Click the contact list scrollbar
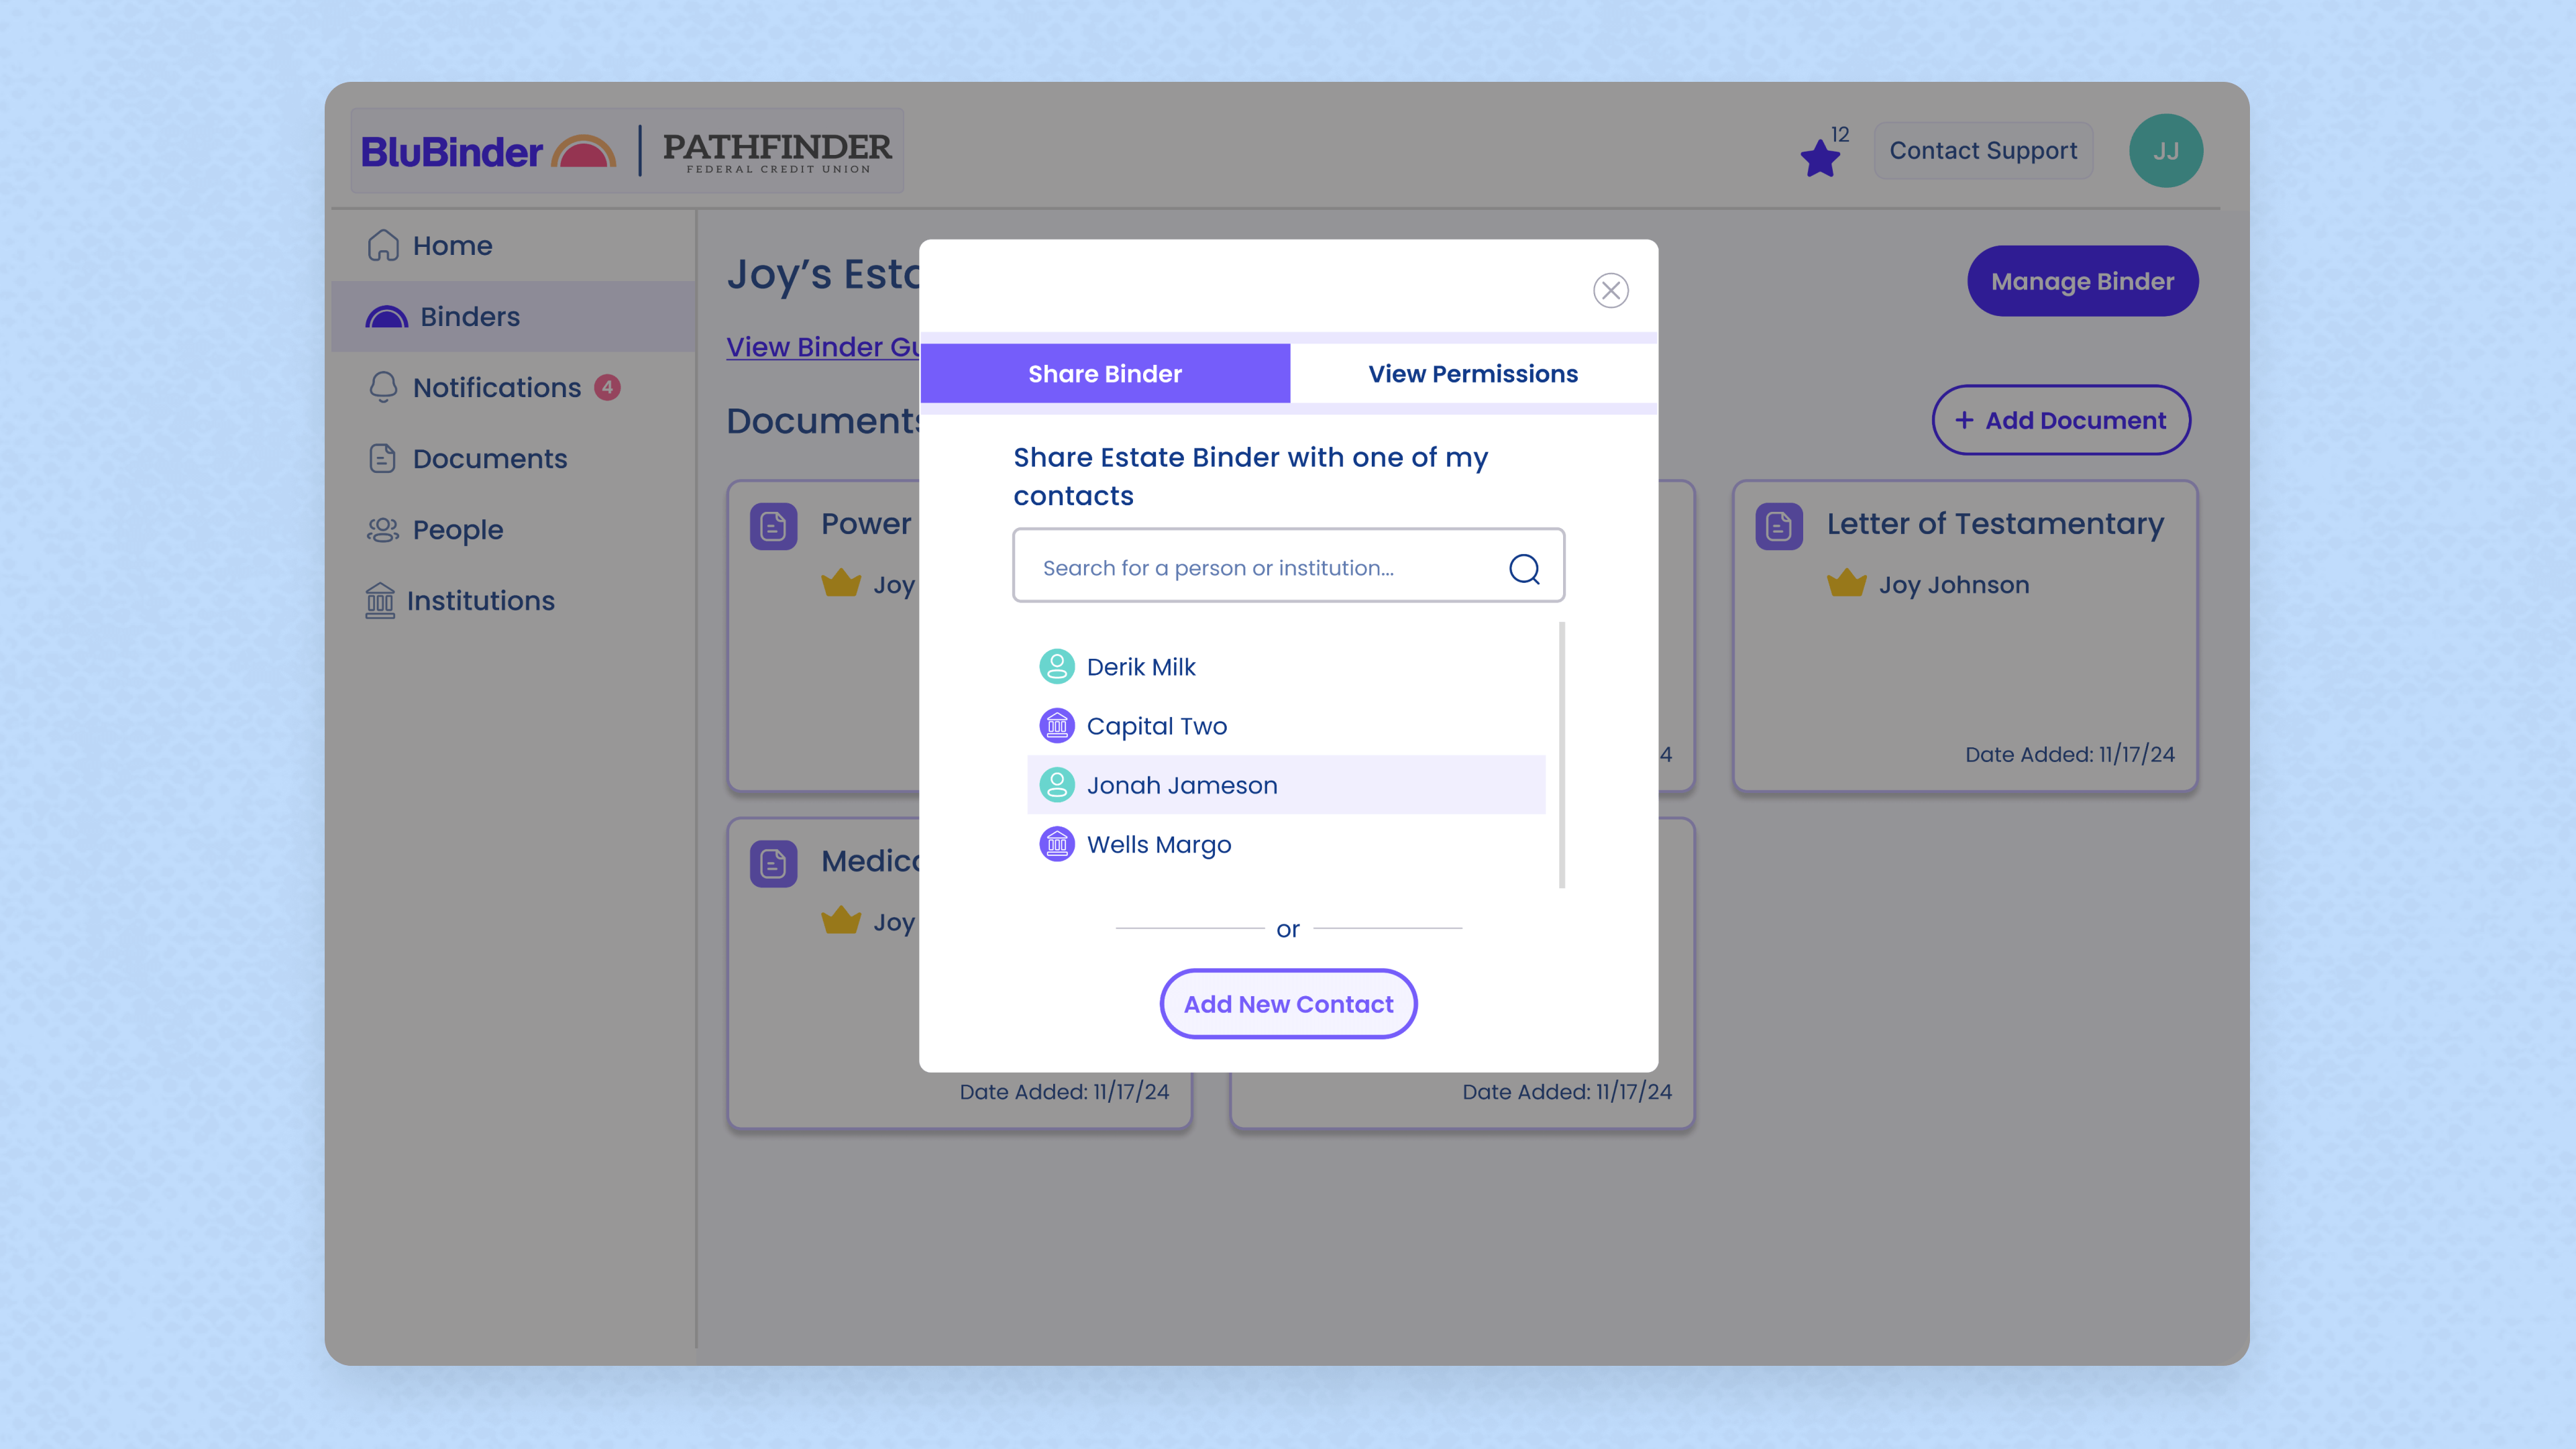 point(1561,755)
